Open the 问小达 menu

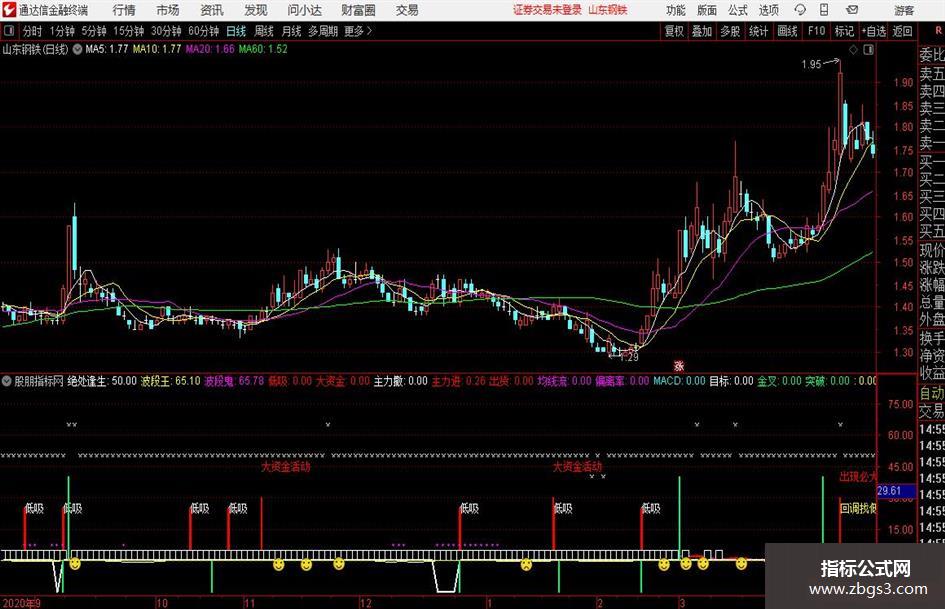tap(304, 10)
